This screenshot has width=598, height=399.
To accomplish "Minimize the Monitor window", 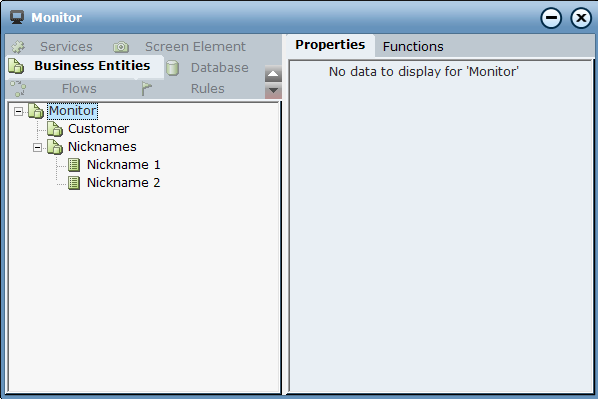I will (551, 18).
